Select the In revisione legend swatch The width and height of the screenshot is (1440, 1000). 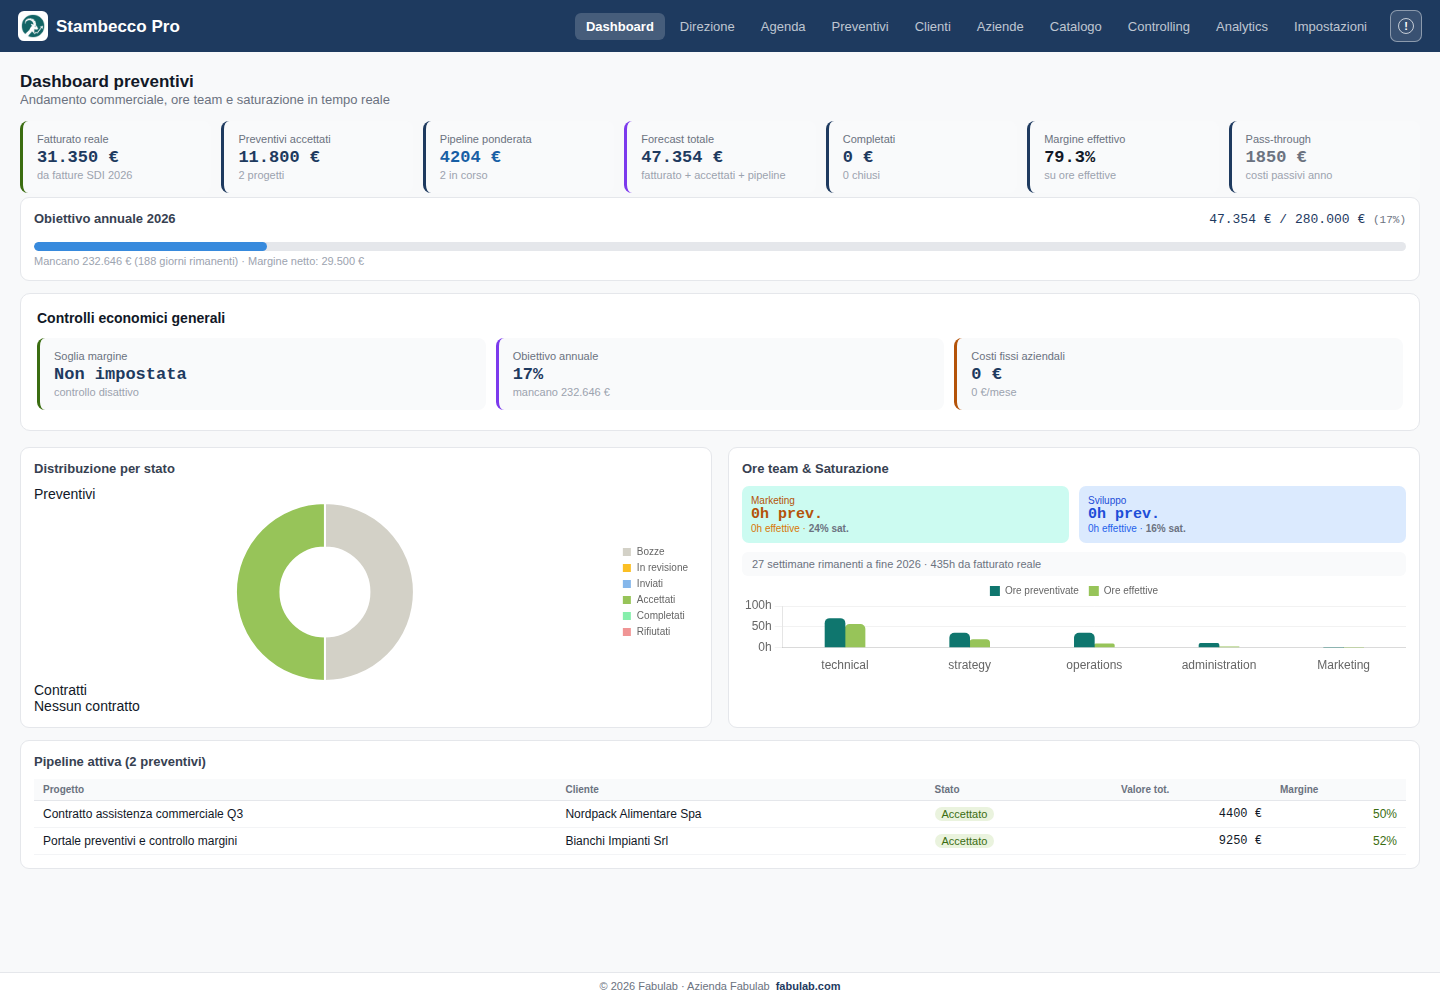point(627,568)
